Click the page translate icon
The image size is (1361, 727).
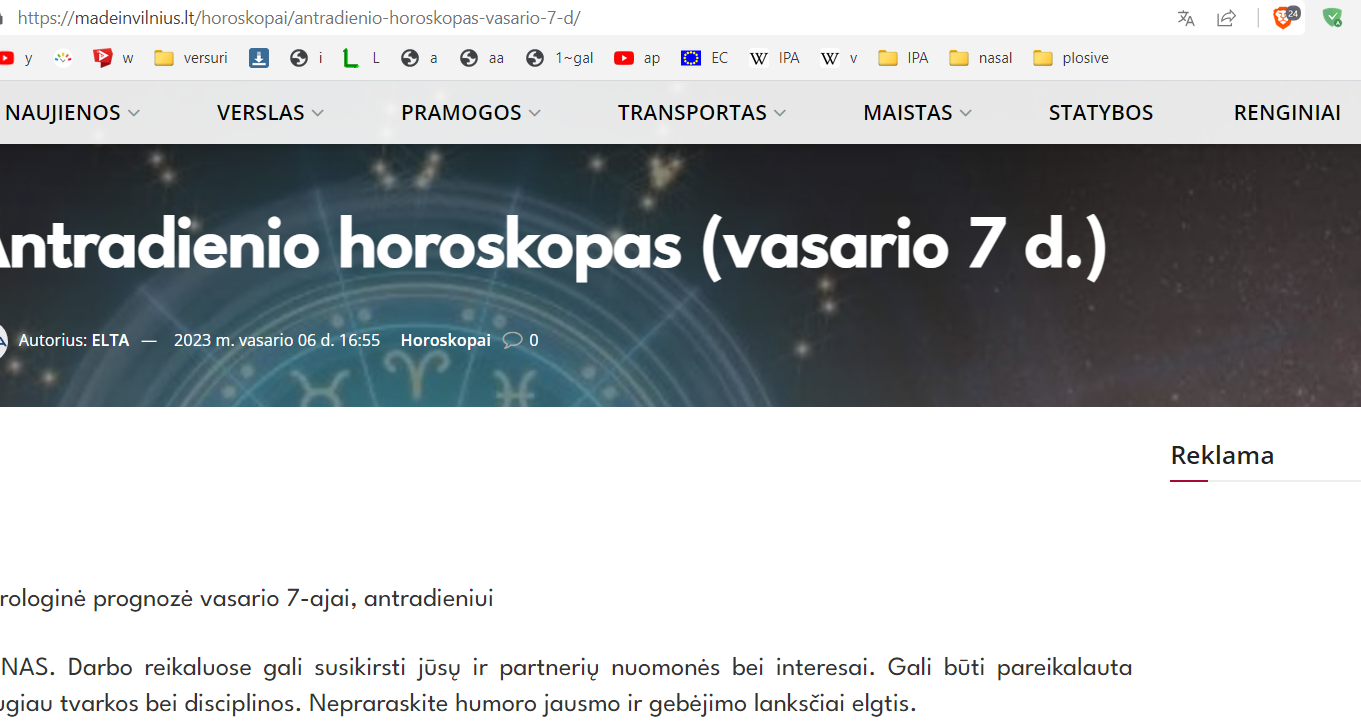point(1184,17)
